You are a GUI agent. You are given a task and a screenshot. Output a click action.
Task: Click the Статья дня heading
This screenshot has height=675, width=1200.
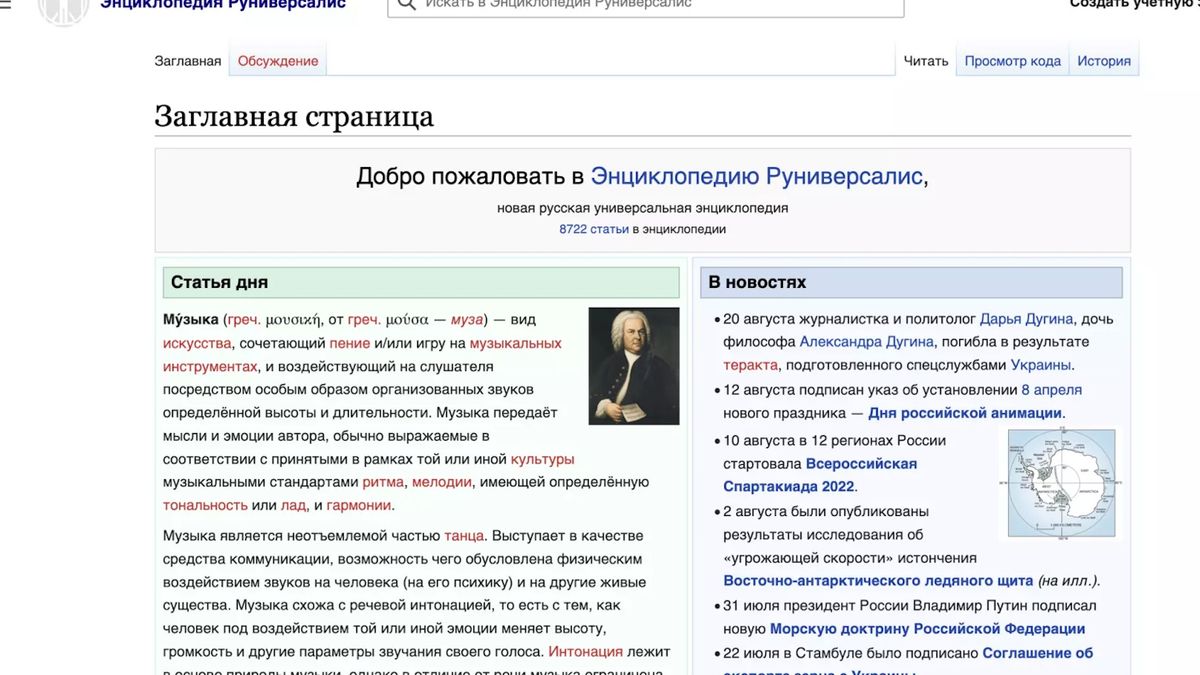pyautogui.click(x=219, y=283)
